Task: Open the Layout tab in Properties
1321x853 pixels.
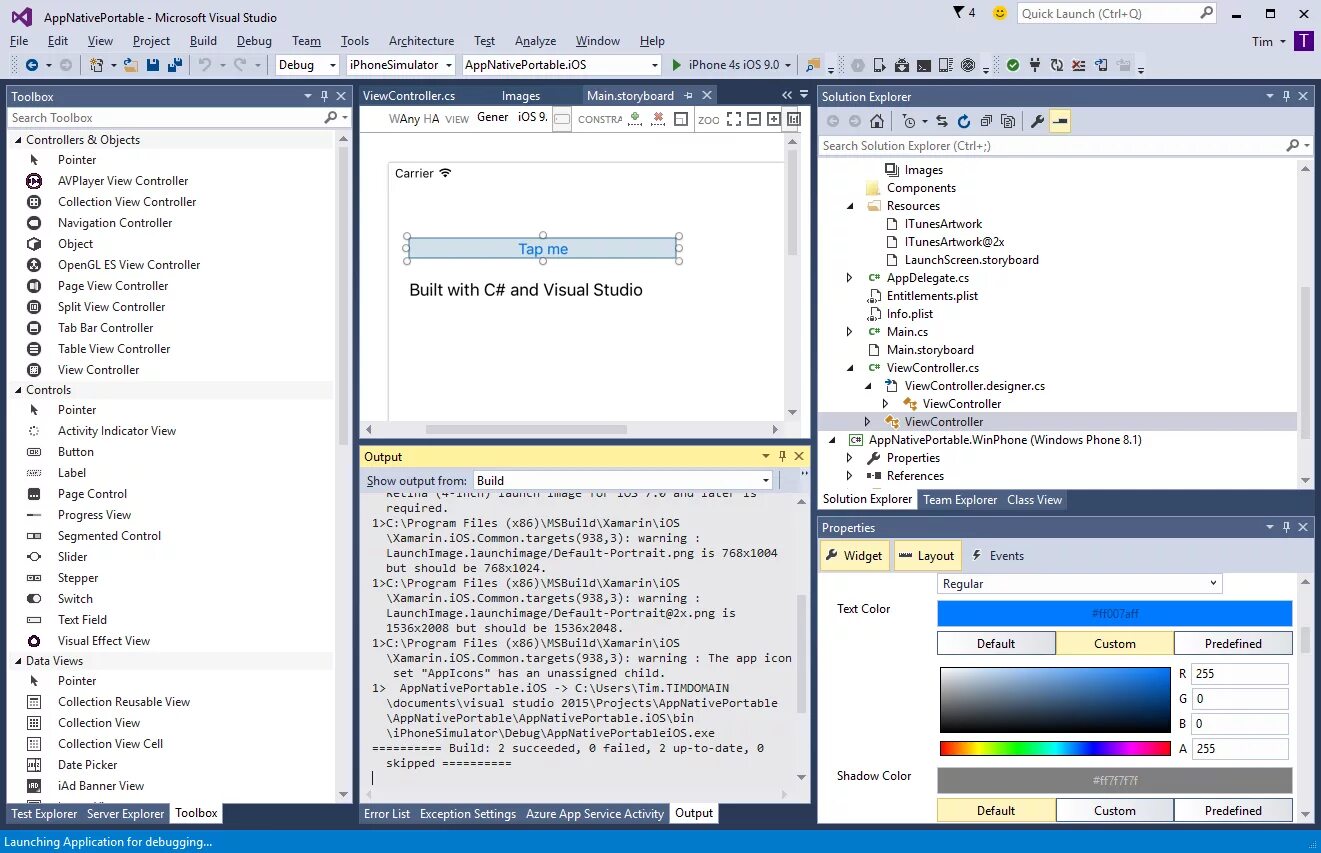Action: coord(927,556)
